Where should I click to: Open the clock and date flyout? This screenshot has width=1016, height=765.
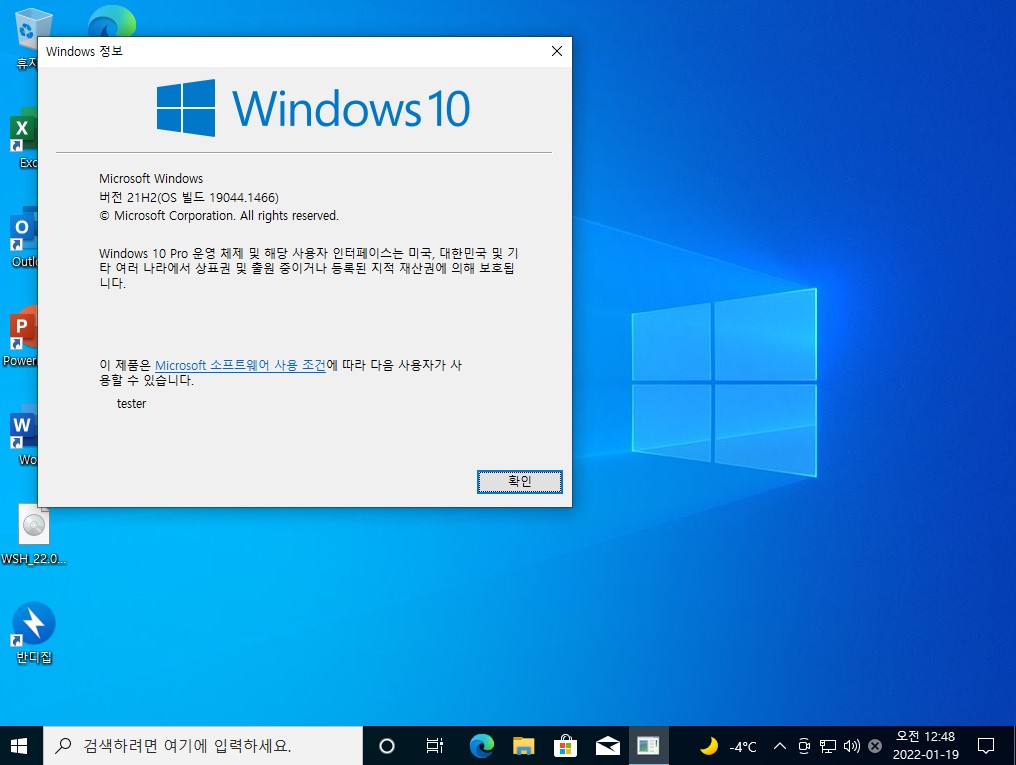pos(925,746)
